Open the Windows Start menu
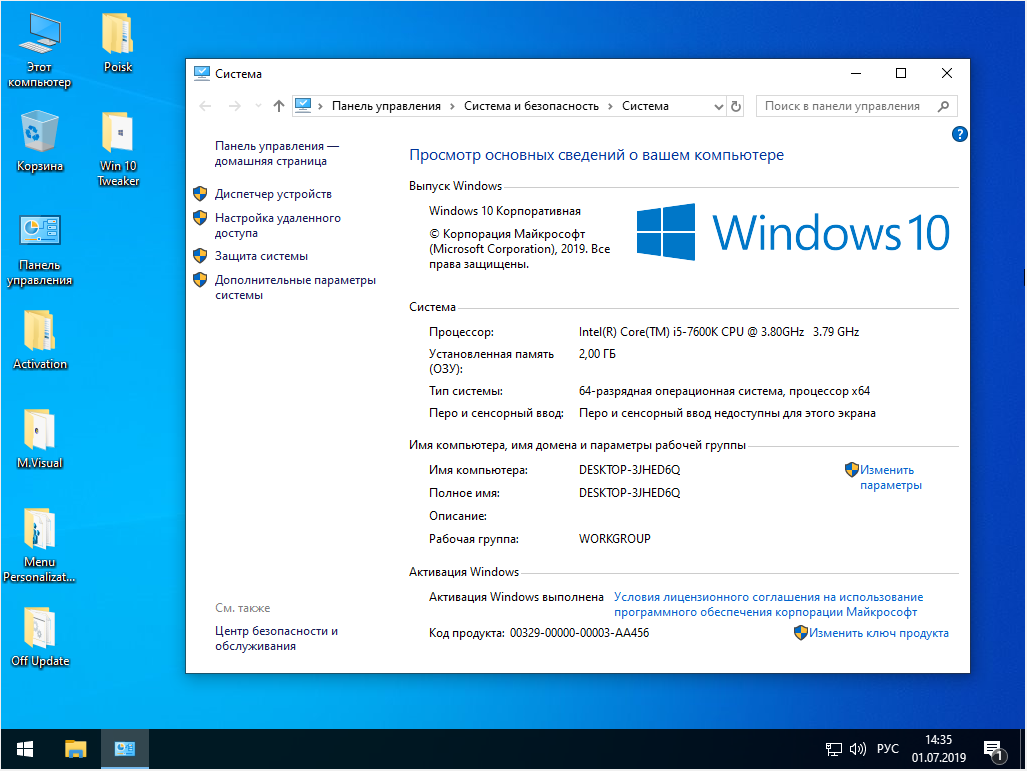Viewport: 1027px width, 771px height. click(x=25, y=749)
